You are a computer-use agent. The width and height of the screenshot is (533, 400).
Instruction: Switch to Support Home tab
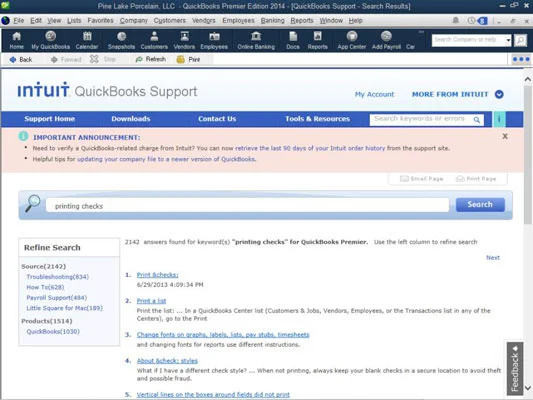click(x=50, y=119)
